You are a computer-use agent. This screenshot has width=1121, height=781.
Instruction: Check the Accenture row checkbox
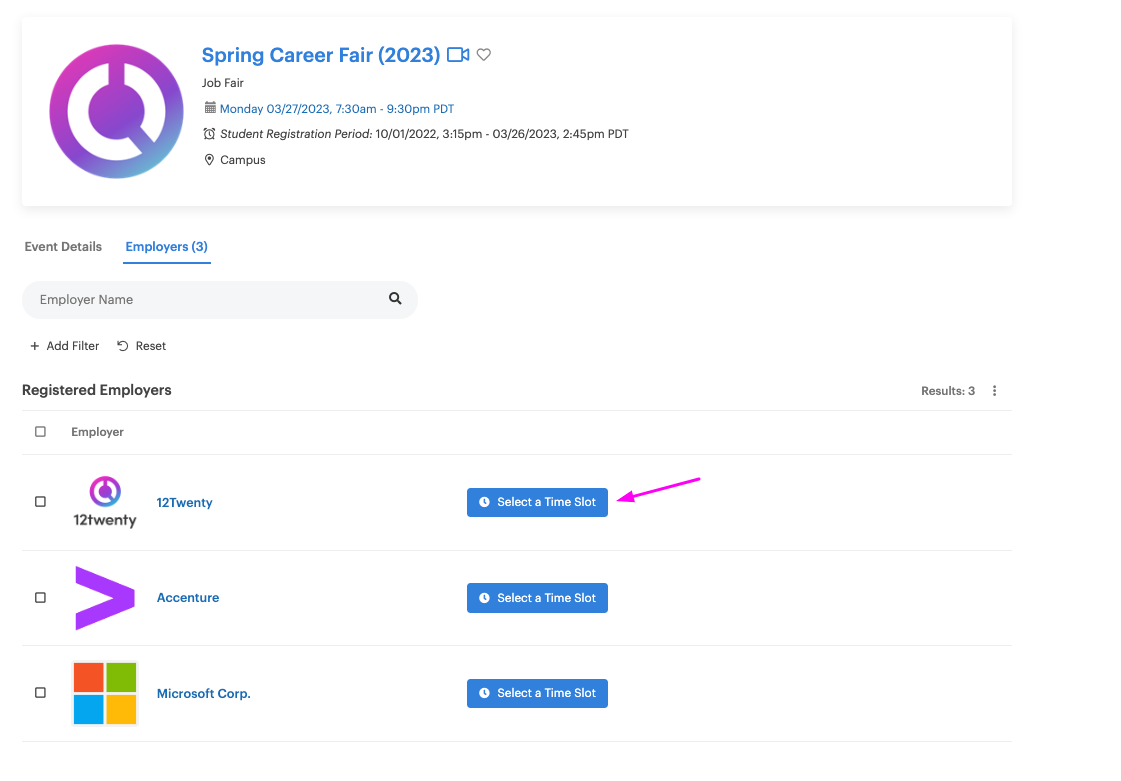(x=41, y=598)
